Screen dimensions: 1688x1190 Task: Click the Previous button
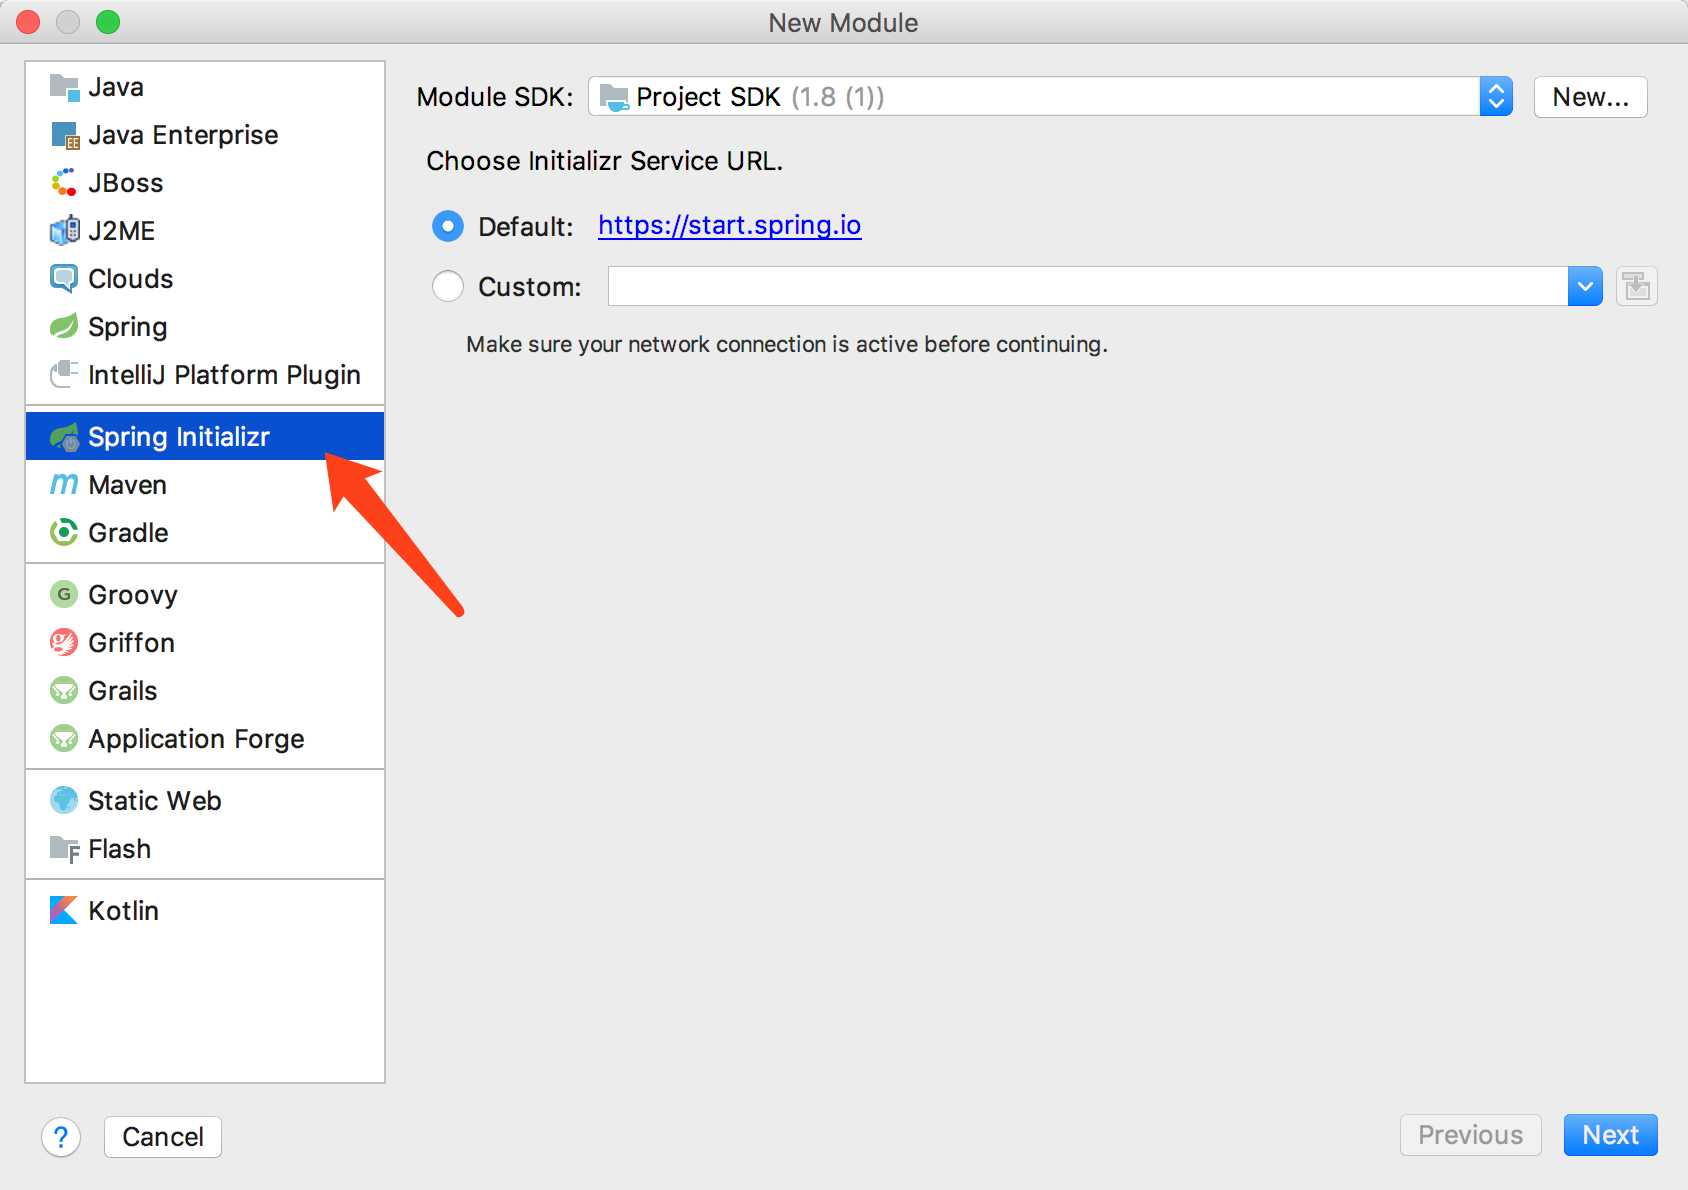tap(1470, 1135)
